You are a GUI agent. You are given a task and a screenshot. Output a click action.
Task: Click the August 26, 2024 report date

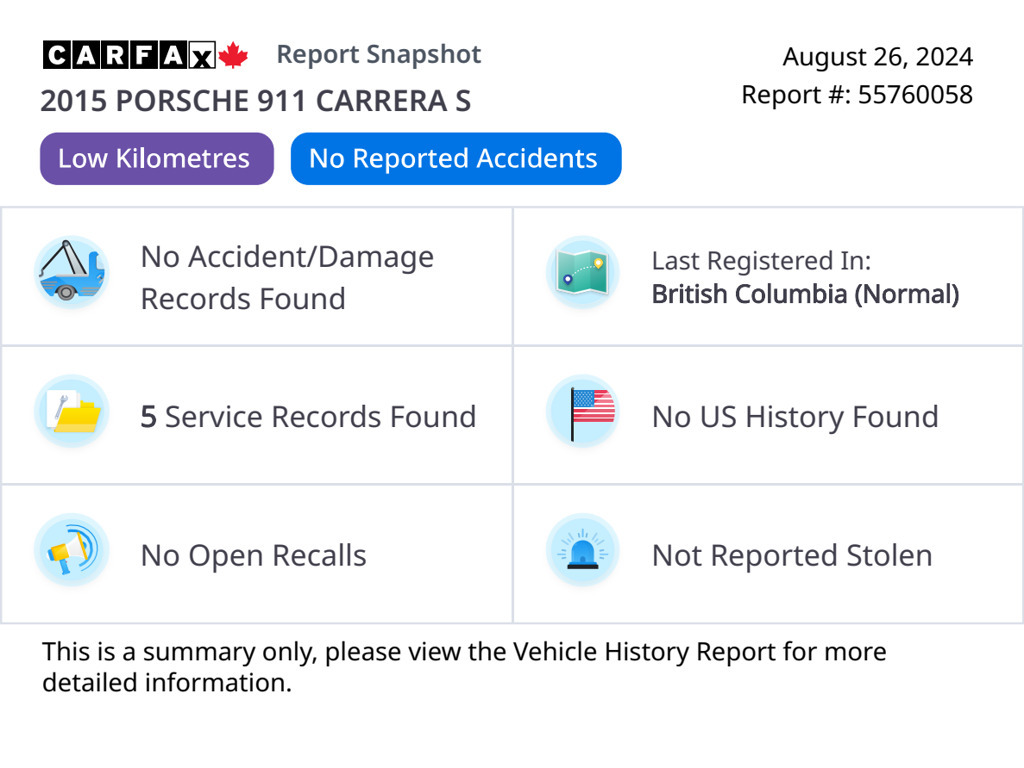(877, 57)
